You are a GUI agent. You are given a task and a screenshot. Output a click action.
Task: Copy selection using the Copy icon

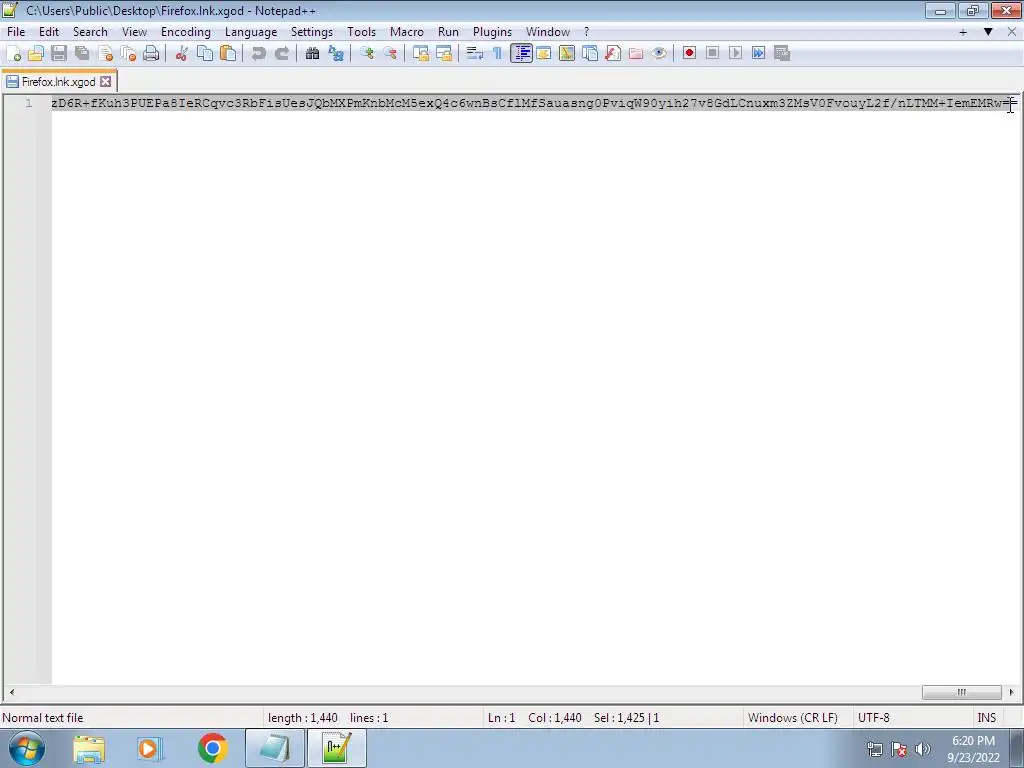[x=205, y=54]
